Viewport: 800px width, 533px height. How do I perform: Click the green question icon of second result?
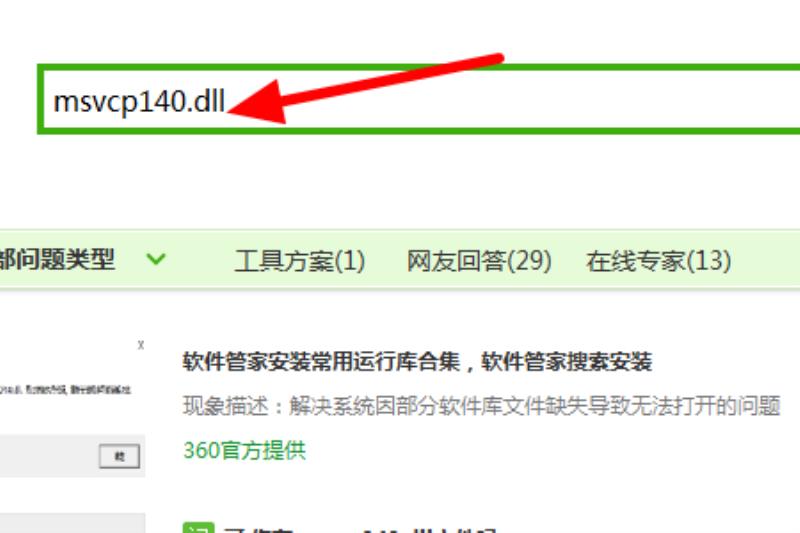coord(198,528)
